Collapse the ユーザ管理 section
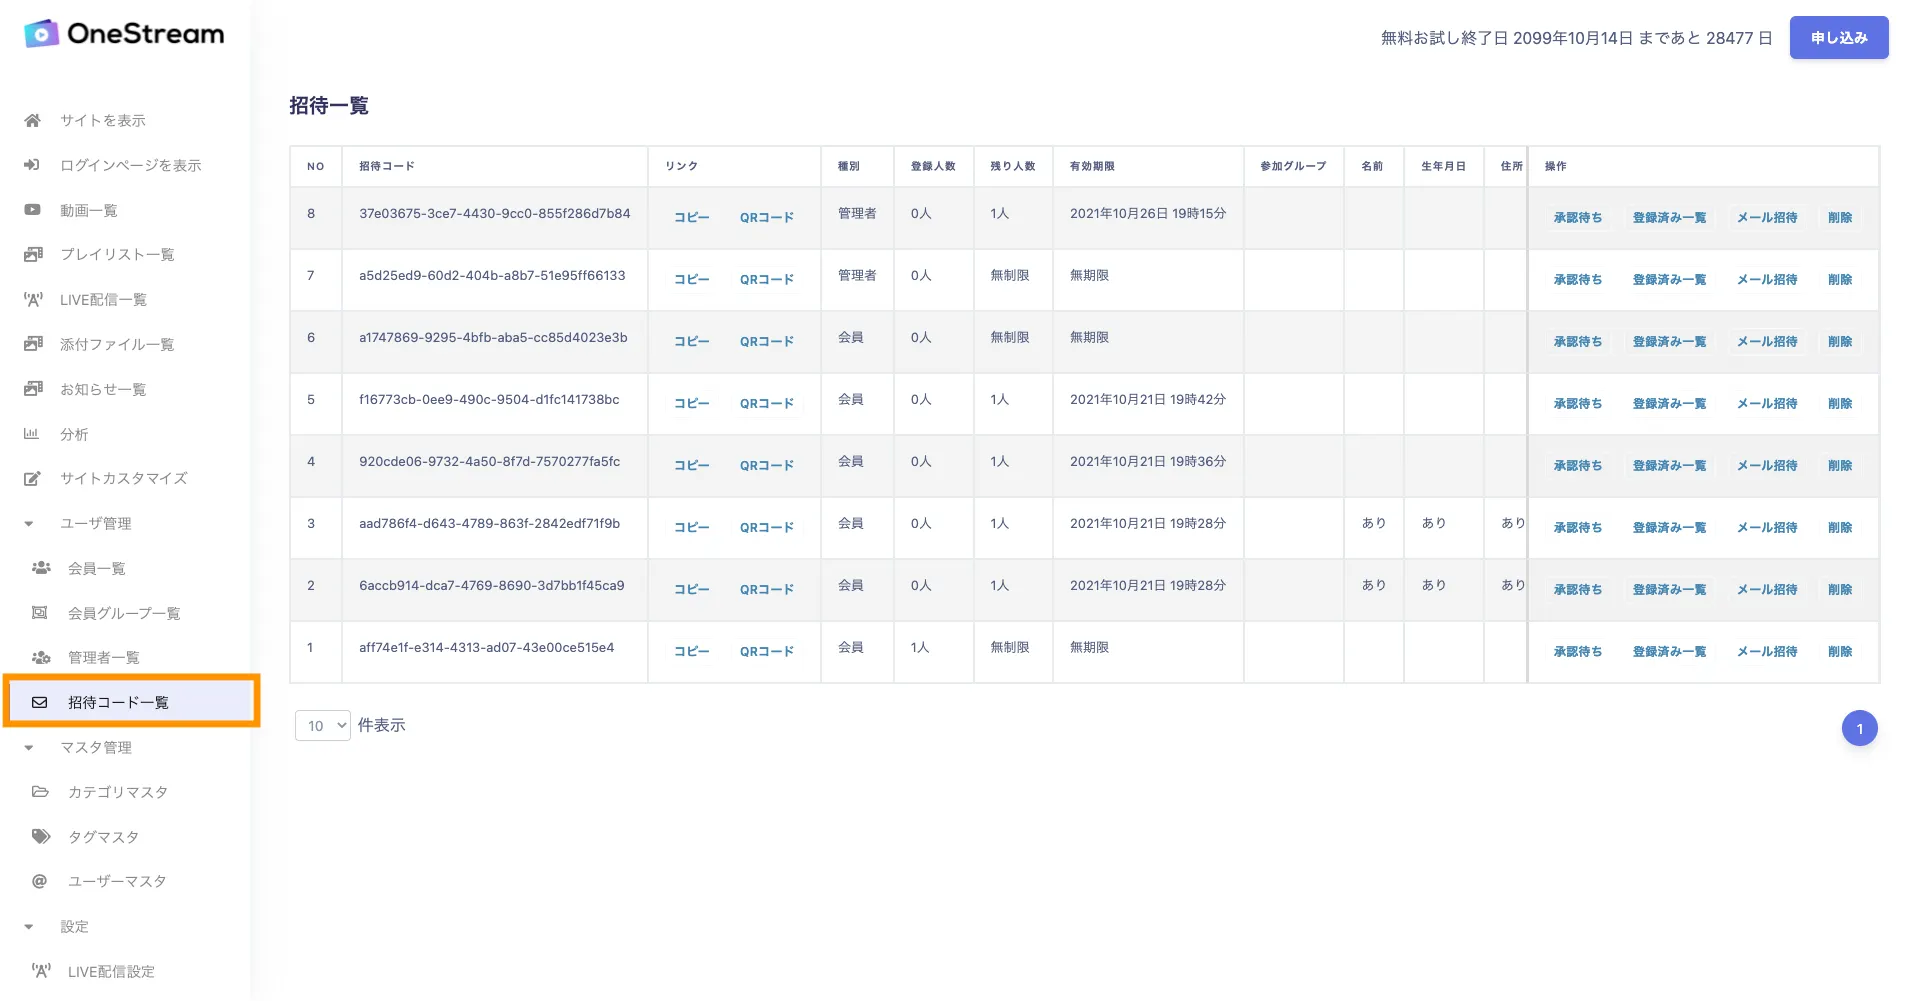 pos(29,523)
